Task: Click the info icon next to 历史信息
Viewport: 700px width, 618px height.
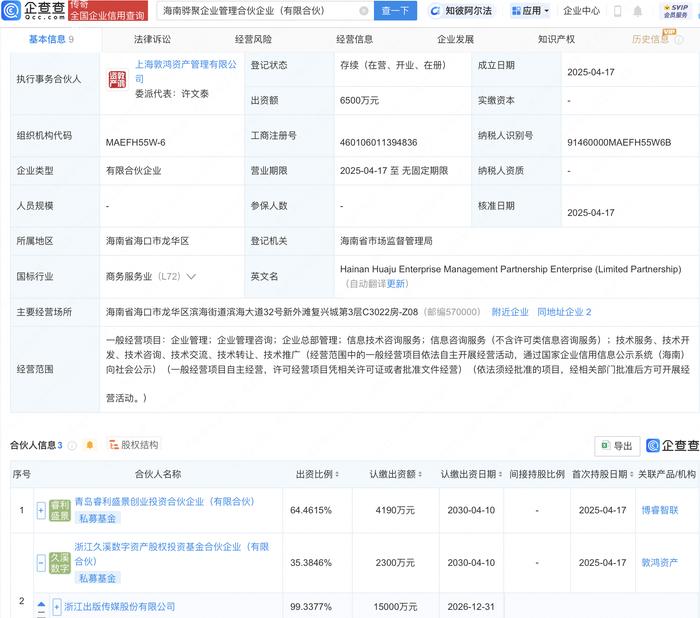Action: (679, 40)
